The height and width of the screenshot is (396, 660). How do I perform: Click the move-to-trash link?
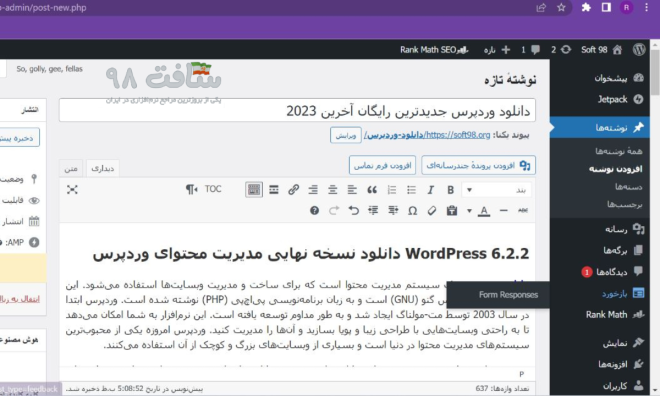tap(20, 299)
